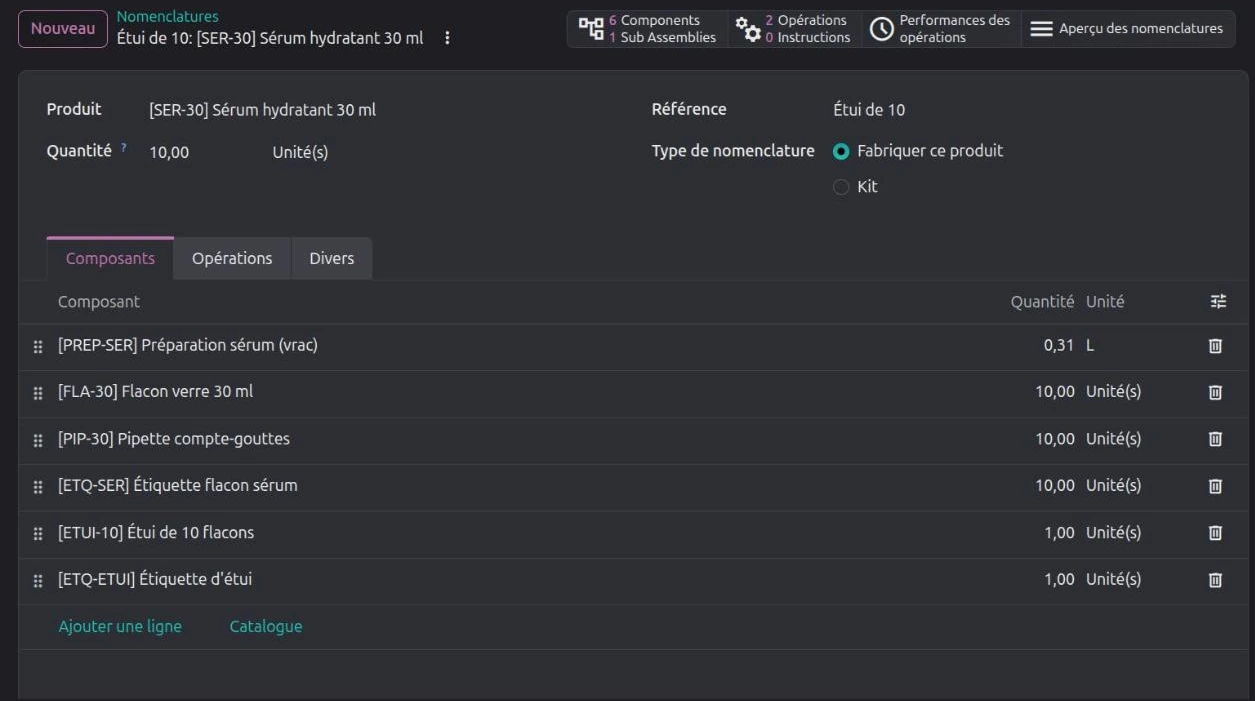Click trash icon for Flacon verre 30 ml
1255x701 pixels.
coord(1215,392)
